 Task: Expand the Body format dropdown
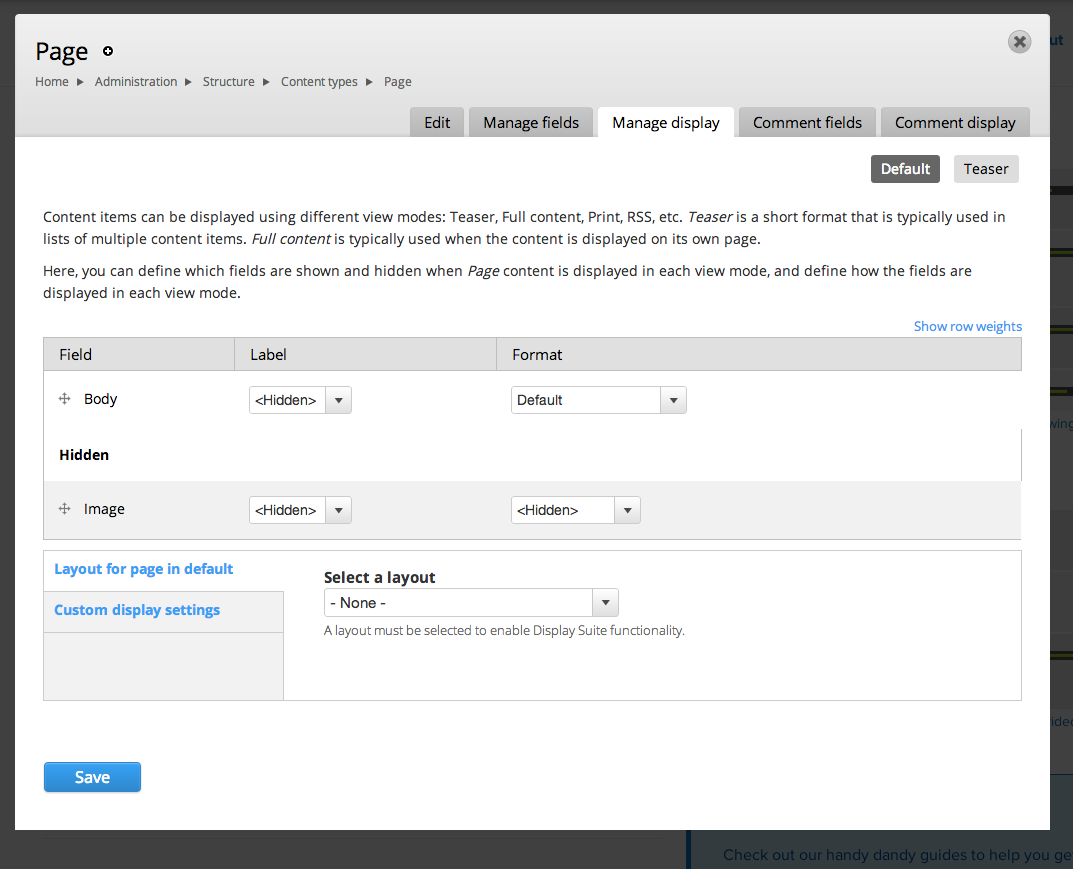coord(598,400)
